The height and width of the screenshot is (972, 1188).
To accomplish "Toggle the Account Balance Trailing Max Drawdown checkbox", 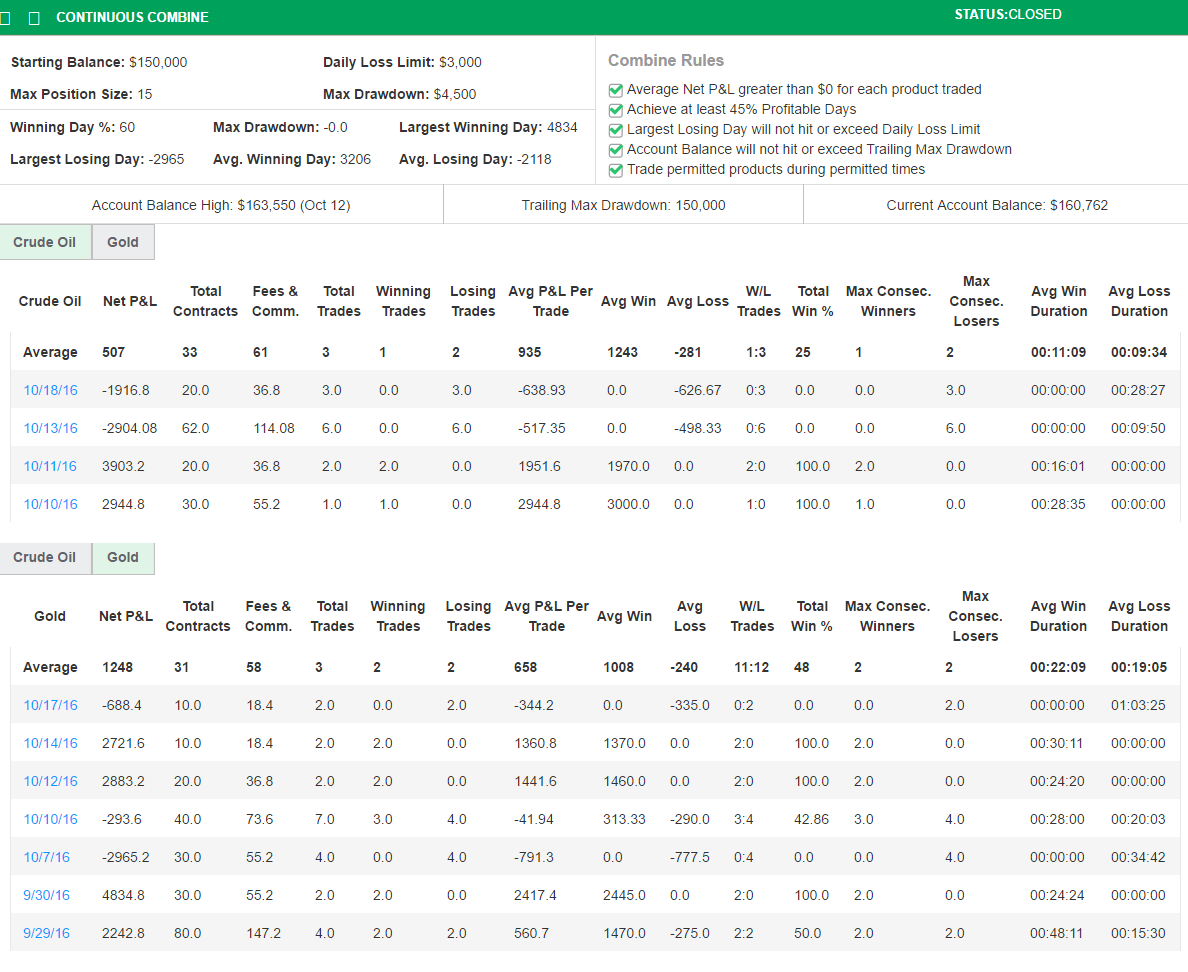I will pyautogui.click(x=615, y=150).
